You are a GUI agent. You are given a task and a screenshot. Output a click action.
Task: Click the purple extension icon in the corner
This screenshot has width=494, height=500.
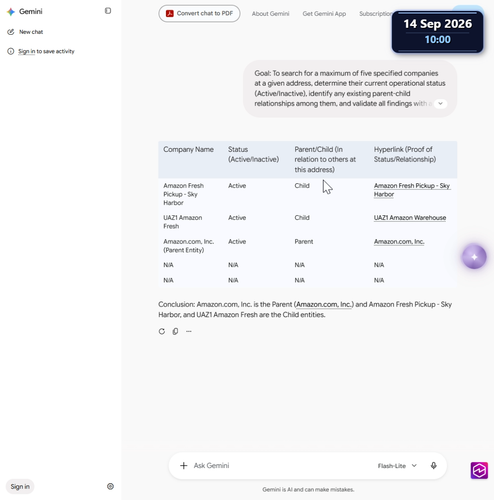click(479, 470)
